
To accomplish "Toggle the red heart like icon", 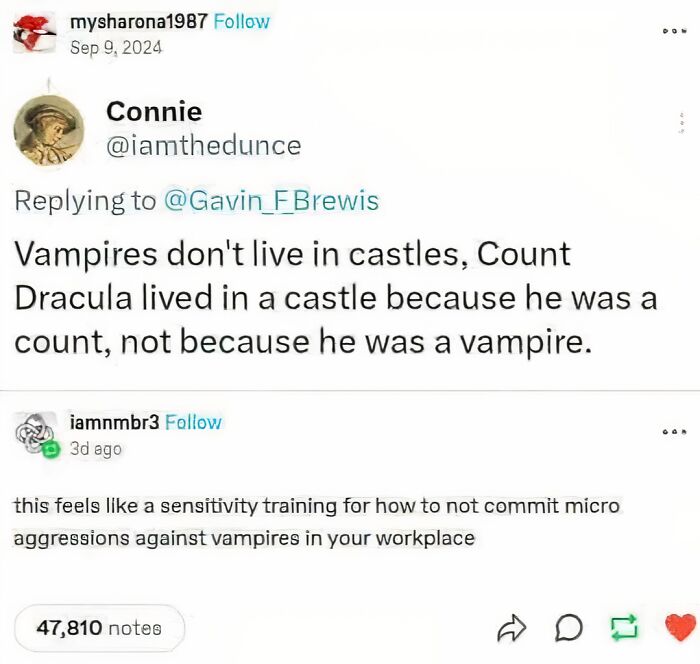I will pos(680,627).
